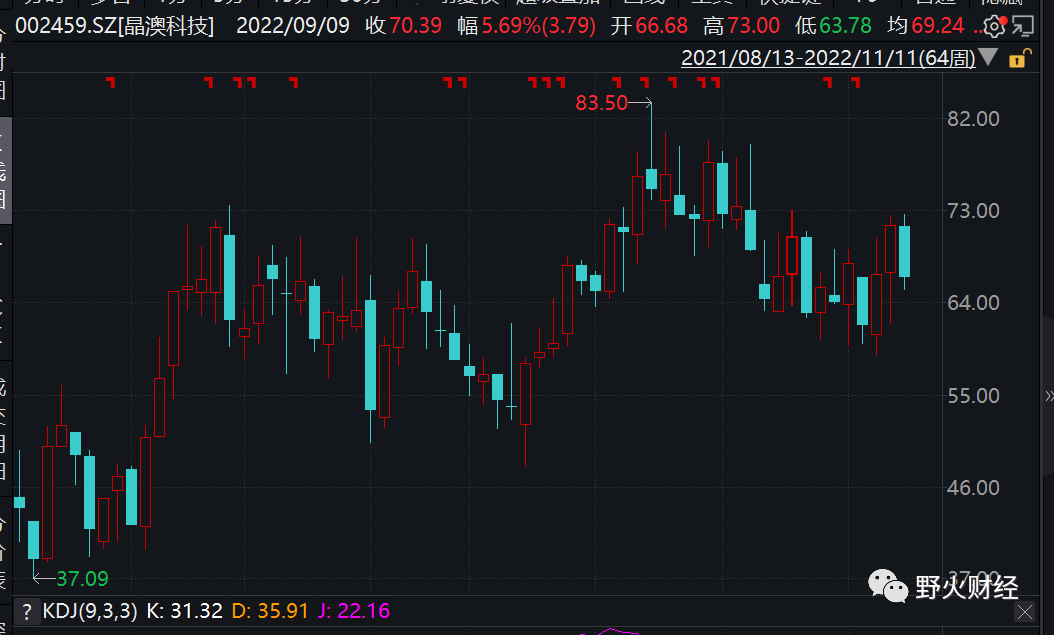Click the 82.00 price axis label

tap(973, 119)
